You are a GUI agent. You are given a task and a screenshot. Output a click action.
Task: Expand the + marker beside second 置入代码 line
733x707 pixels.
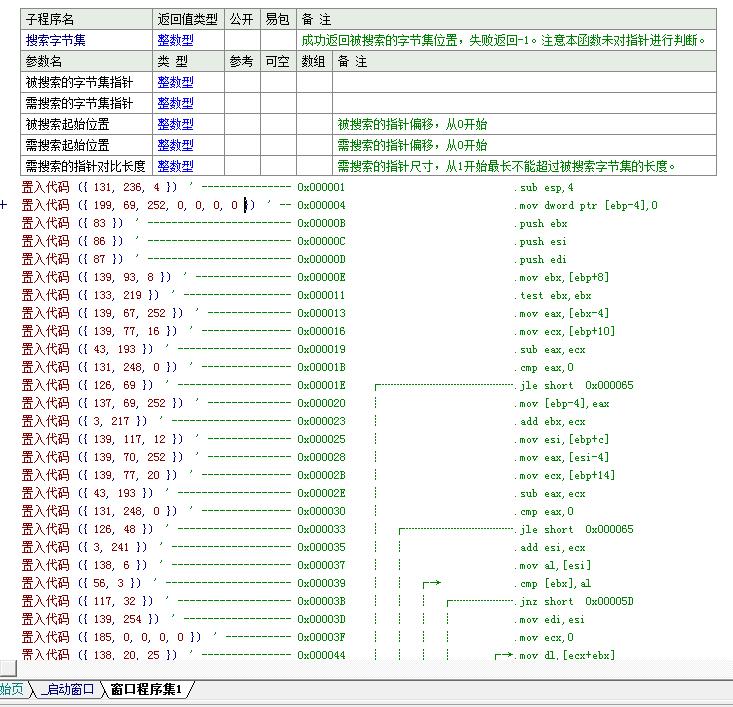[x=5, y=205]
